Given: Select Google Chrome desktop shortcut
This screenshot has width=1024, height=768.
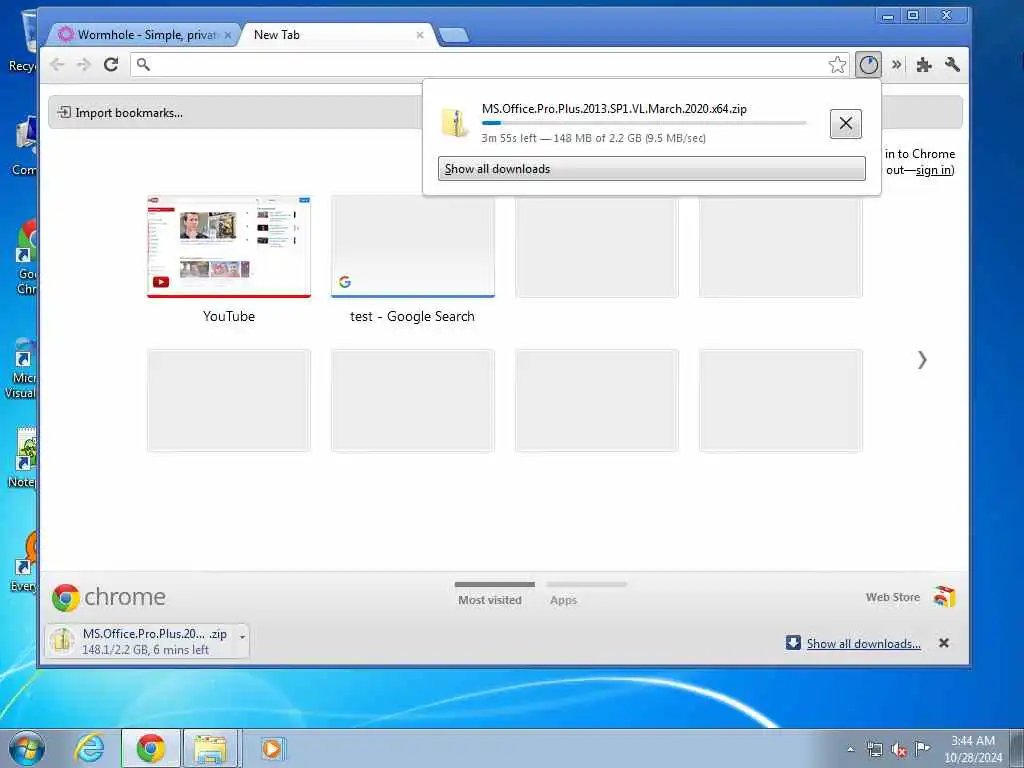Looking at the screenshot, I should pos(25,258).
